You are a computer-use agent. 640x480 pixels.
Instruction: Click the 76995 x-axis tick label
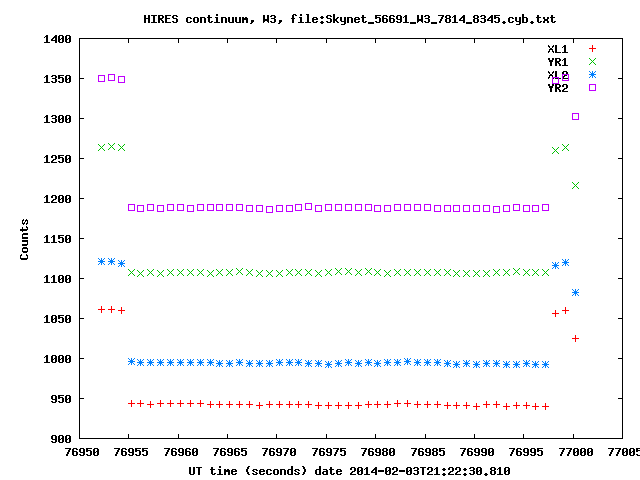[526, 452]
